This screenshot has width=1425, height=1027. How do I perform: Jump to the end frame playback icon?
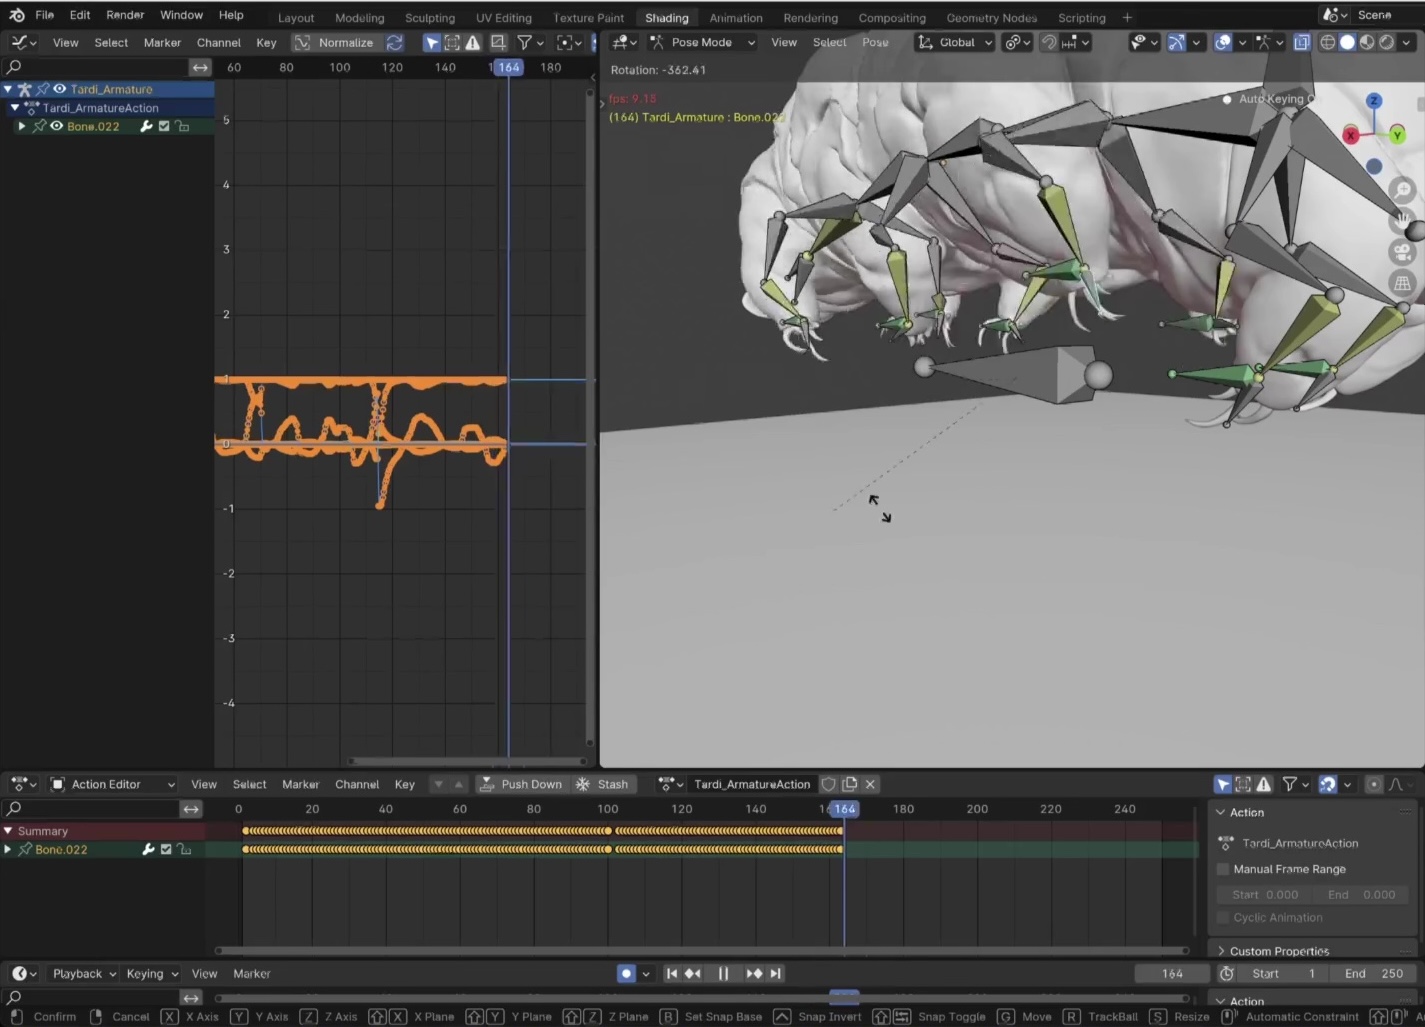pyautogui.click(x=776, y=973)
